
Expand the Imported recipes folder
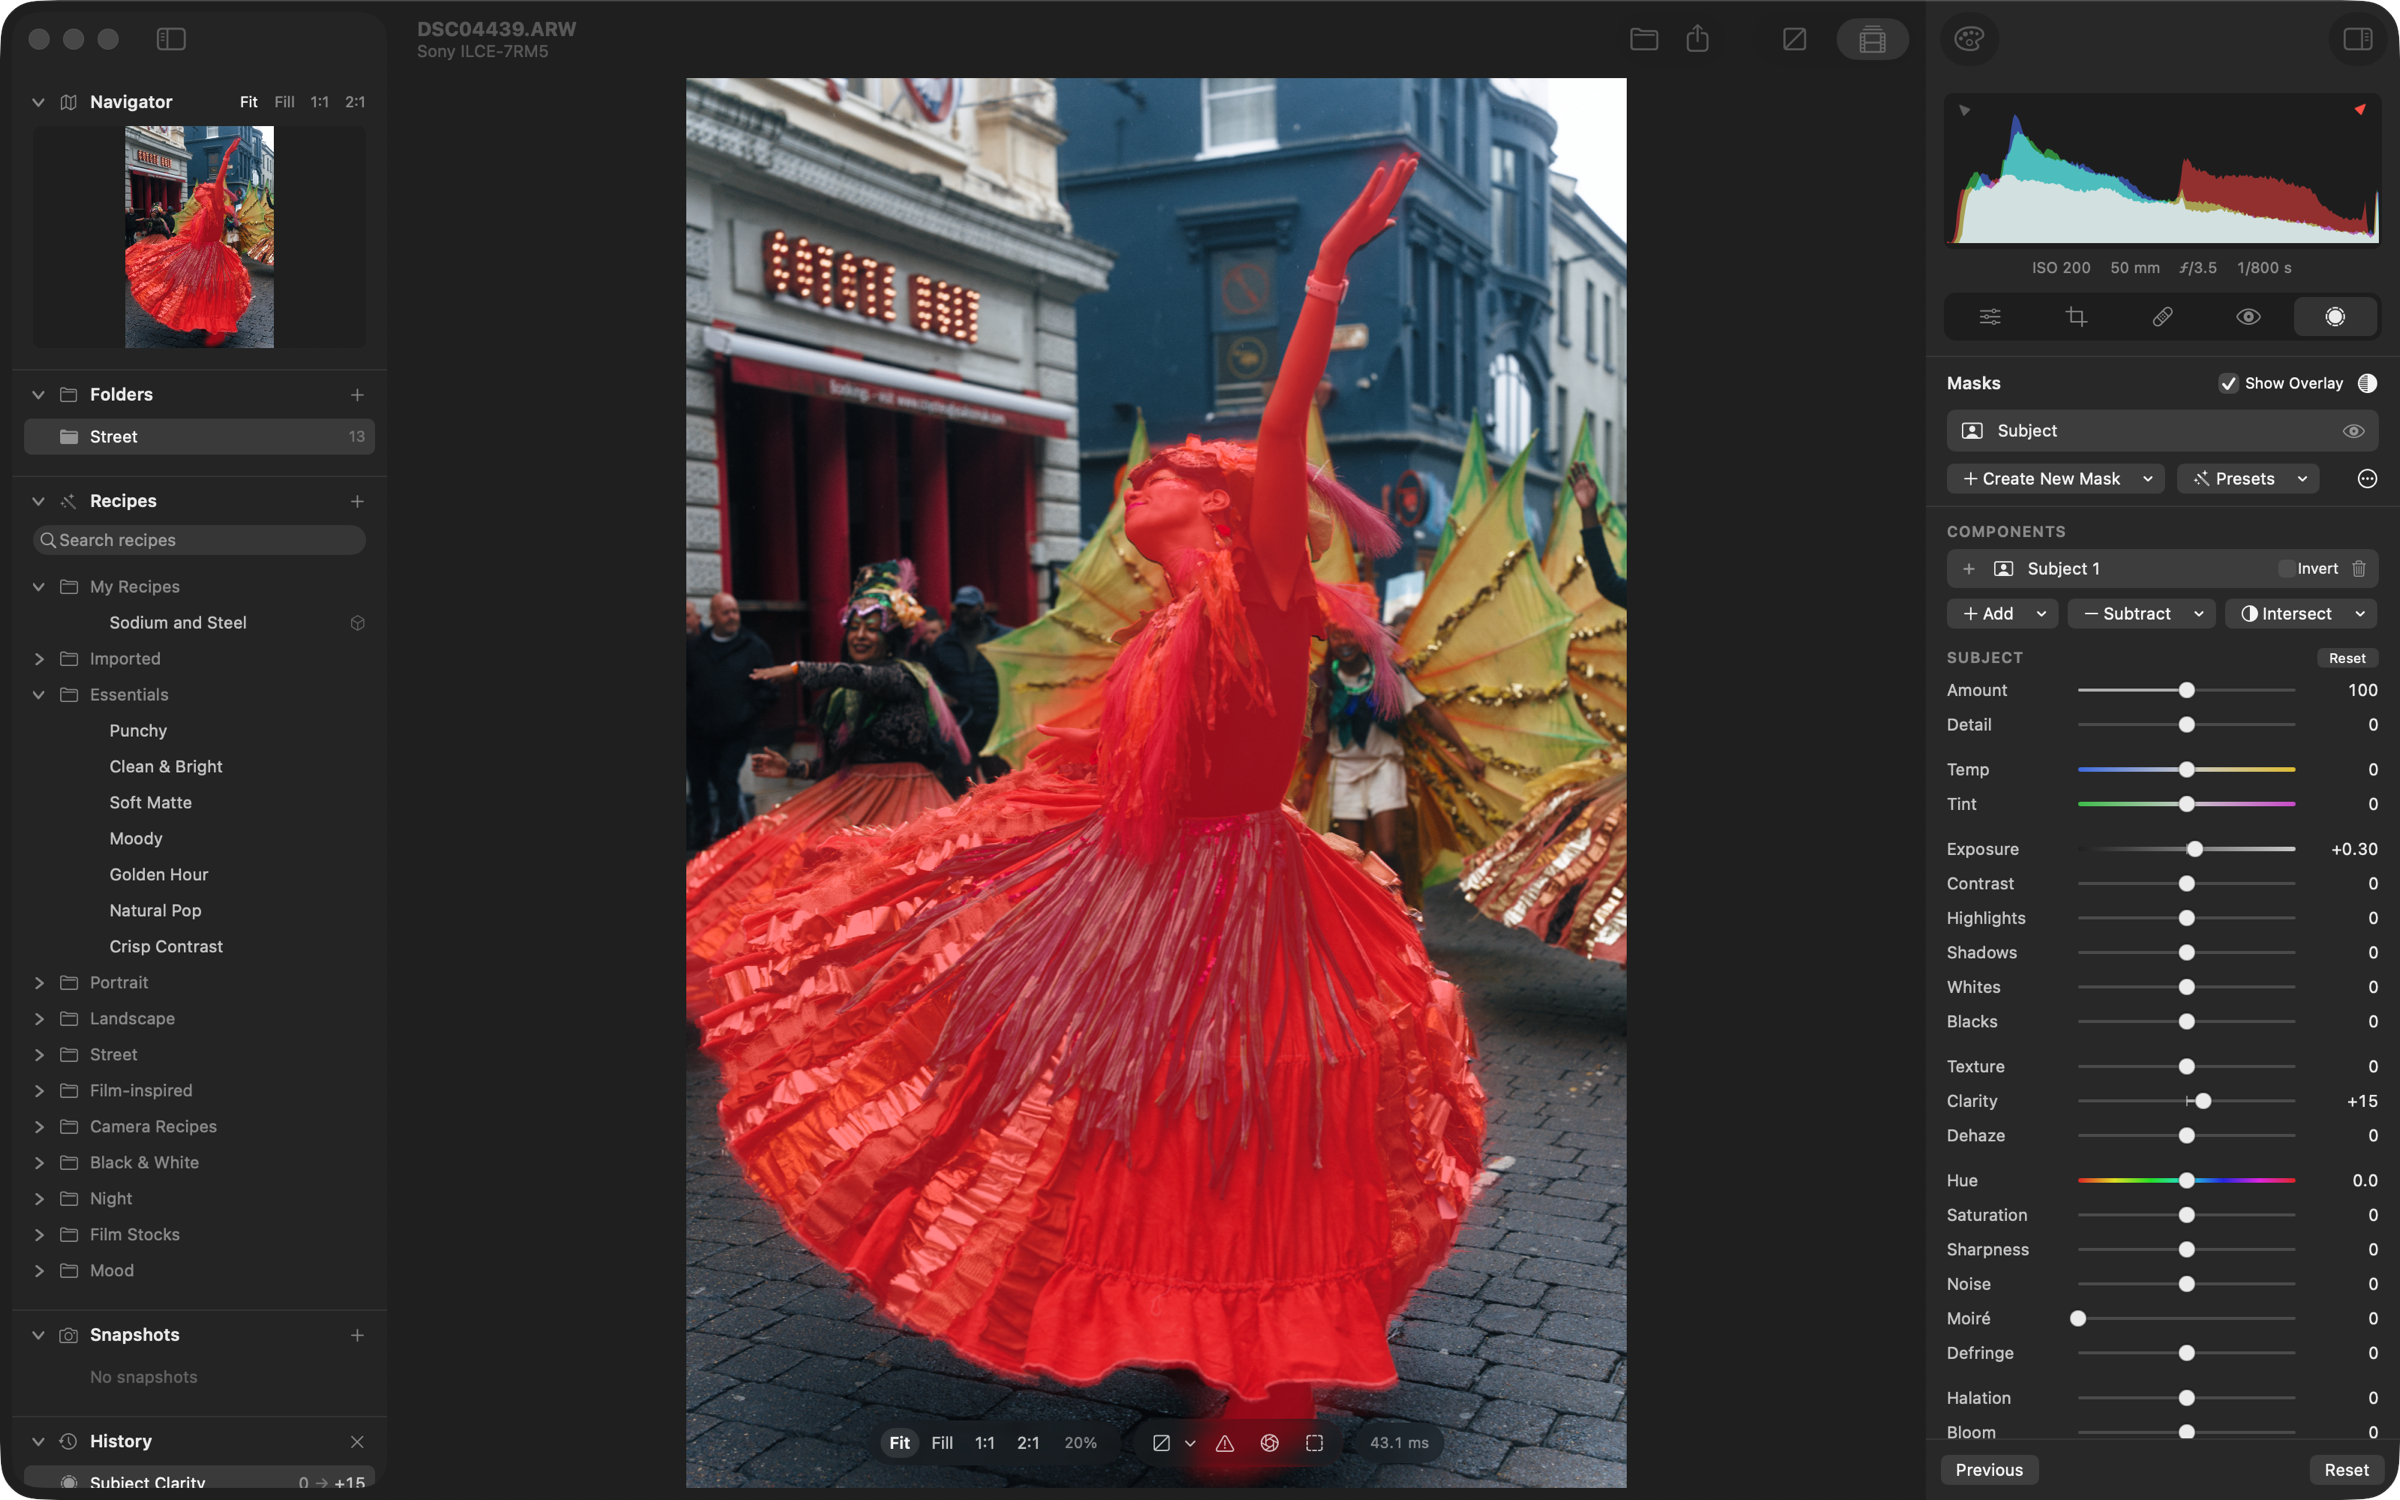click(38, 659)
